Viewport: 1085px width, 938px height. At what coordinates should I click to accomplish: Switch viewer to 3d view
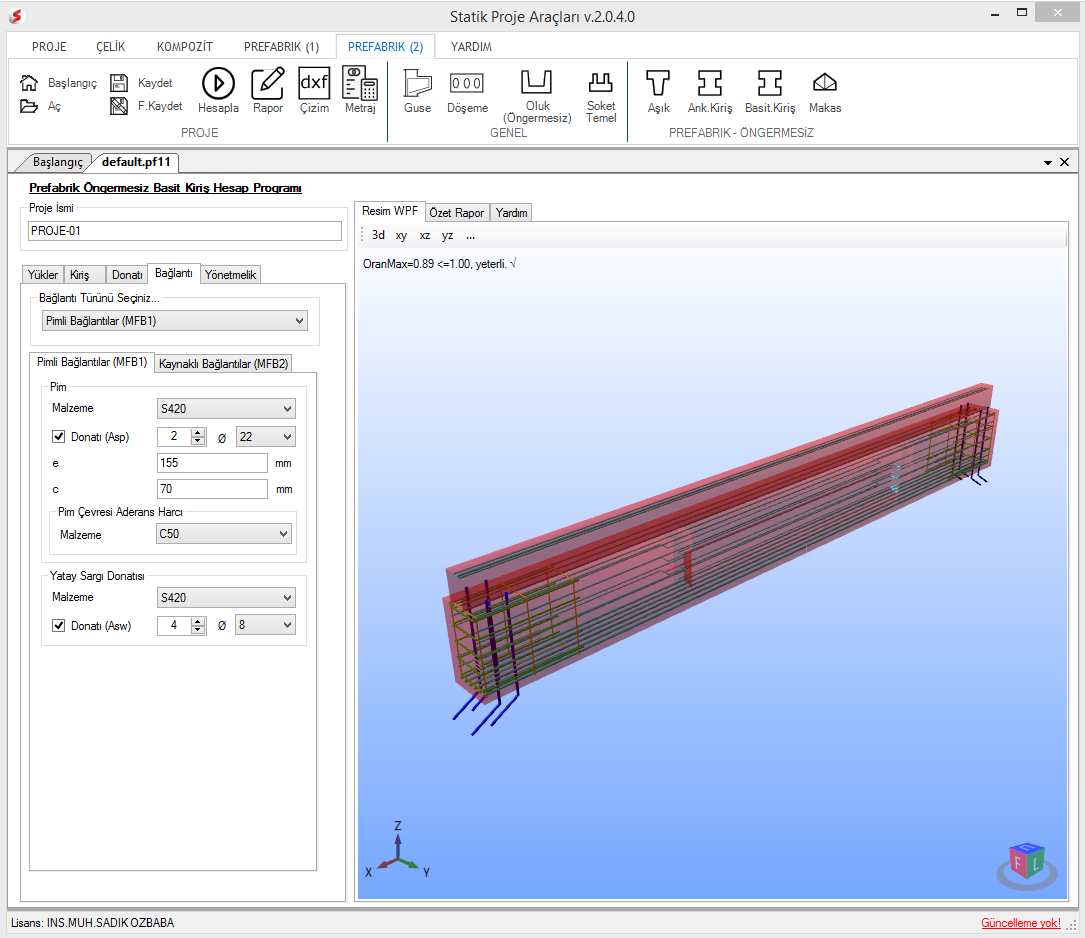[378, 235]
